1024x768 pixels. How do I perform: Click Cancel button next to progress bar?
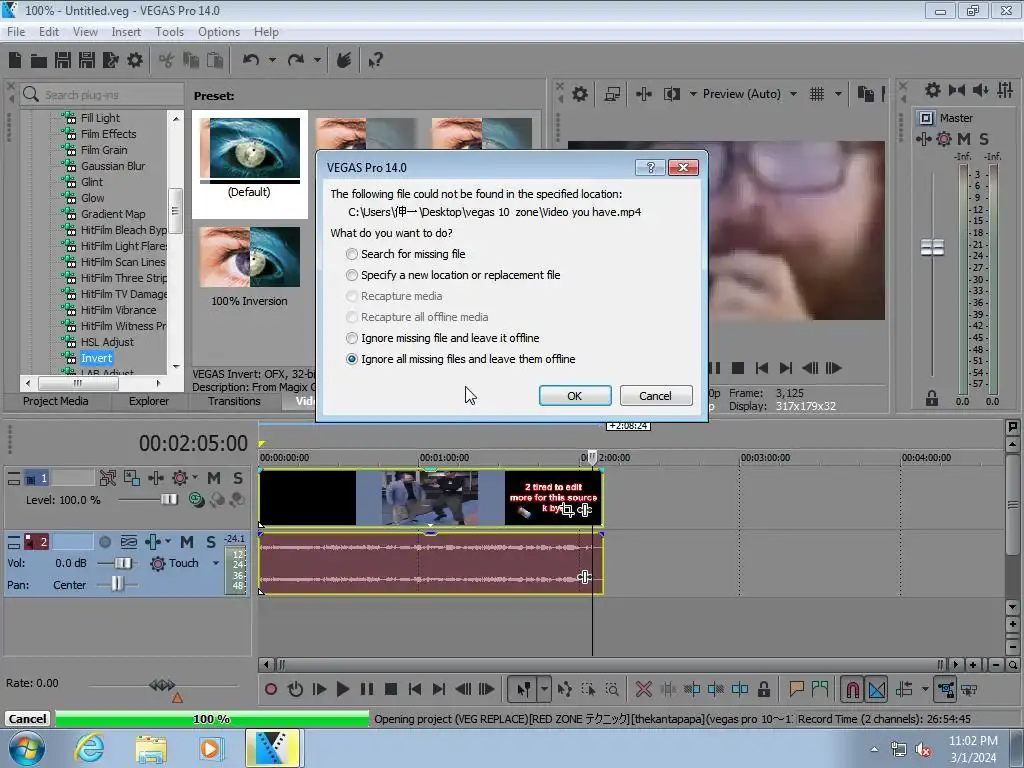(27, 719)
